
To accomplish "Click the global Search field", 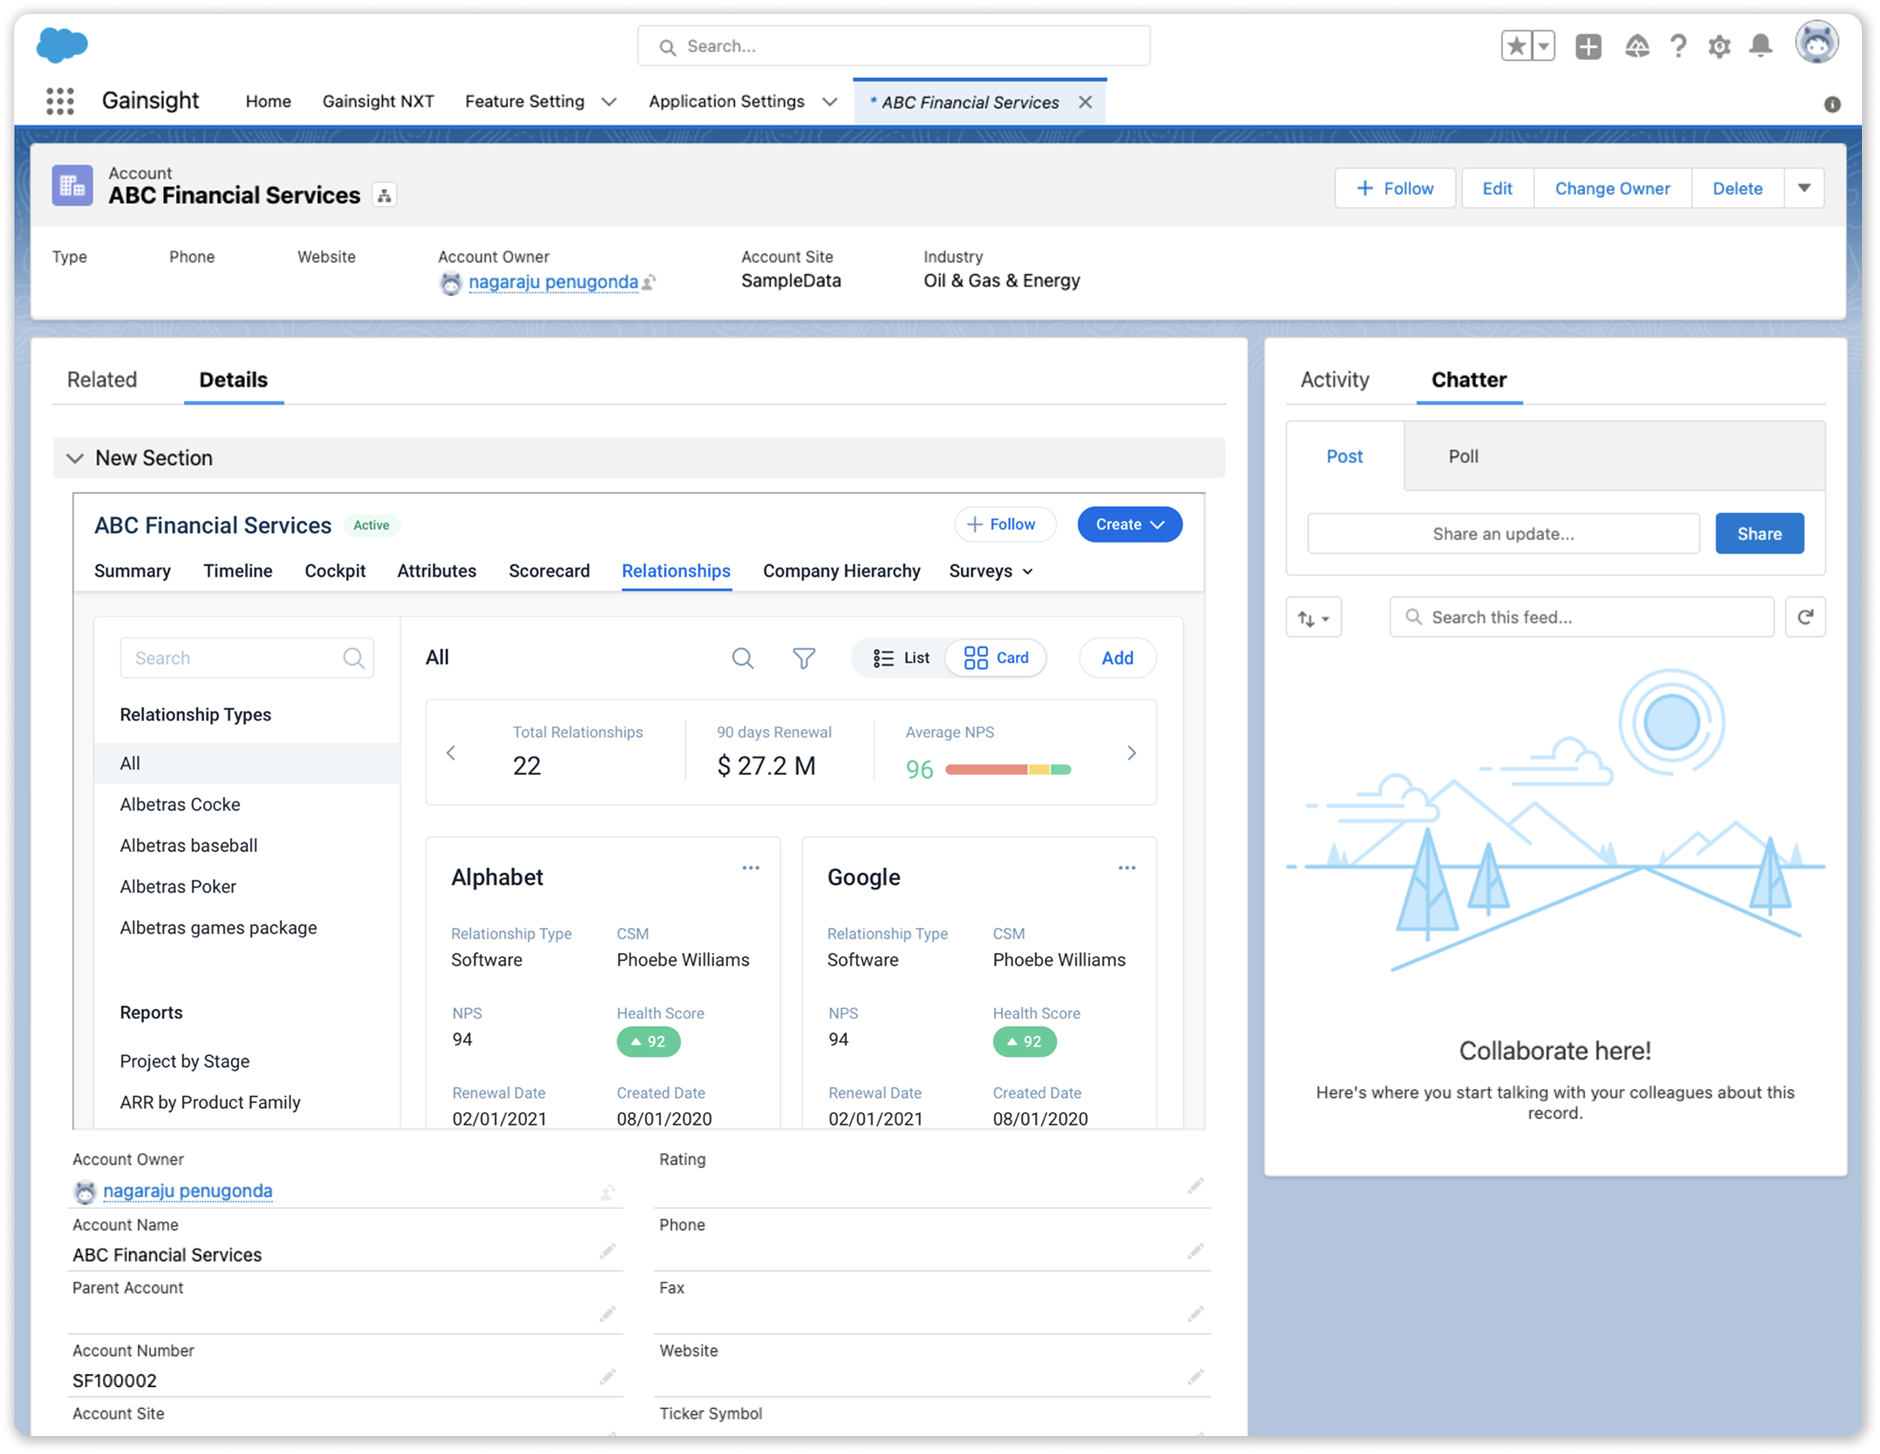I will point(894,46).
